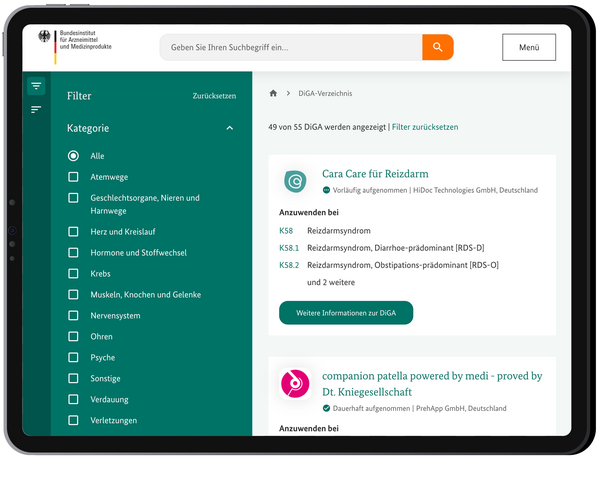The image size is (600, 479).
Task: Click the Kategorie heading label
Action: (88, 128)
